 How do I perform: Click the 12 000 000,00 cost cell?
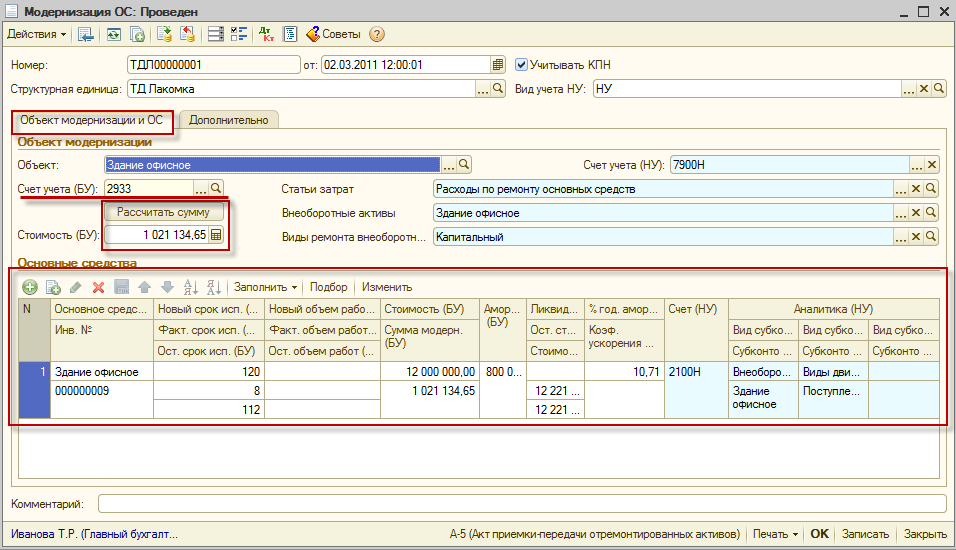(x=430, y=372)
